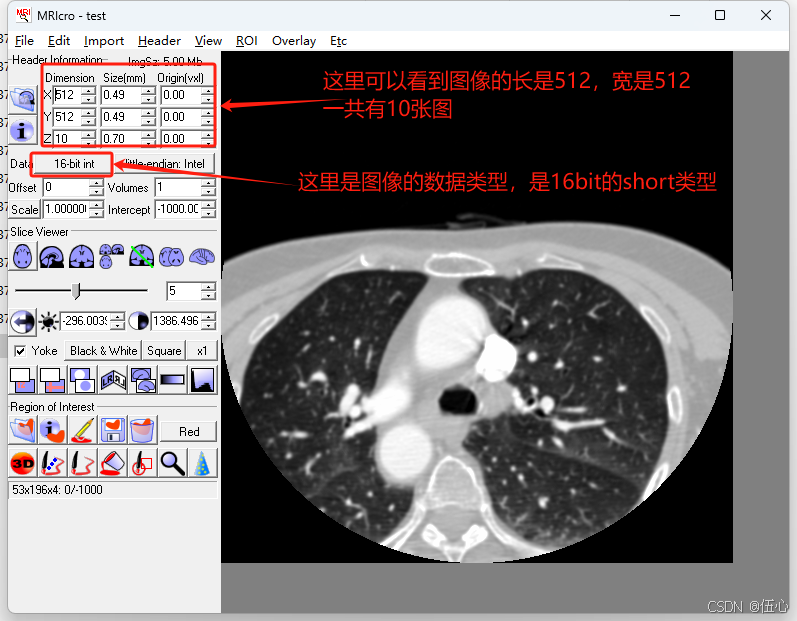Screen dimensions: 797x621
Task: Select the sagittal slice view icon
Action: point(52,256)
